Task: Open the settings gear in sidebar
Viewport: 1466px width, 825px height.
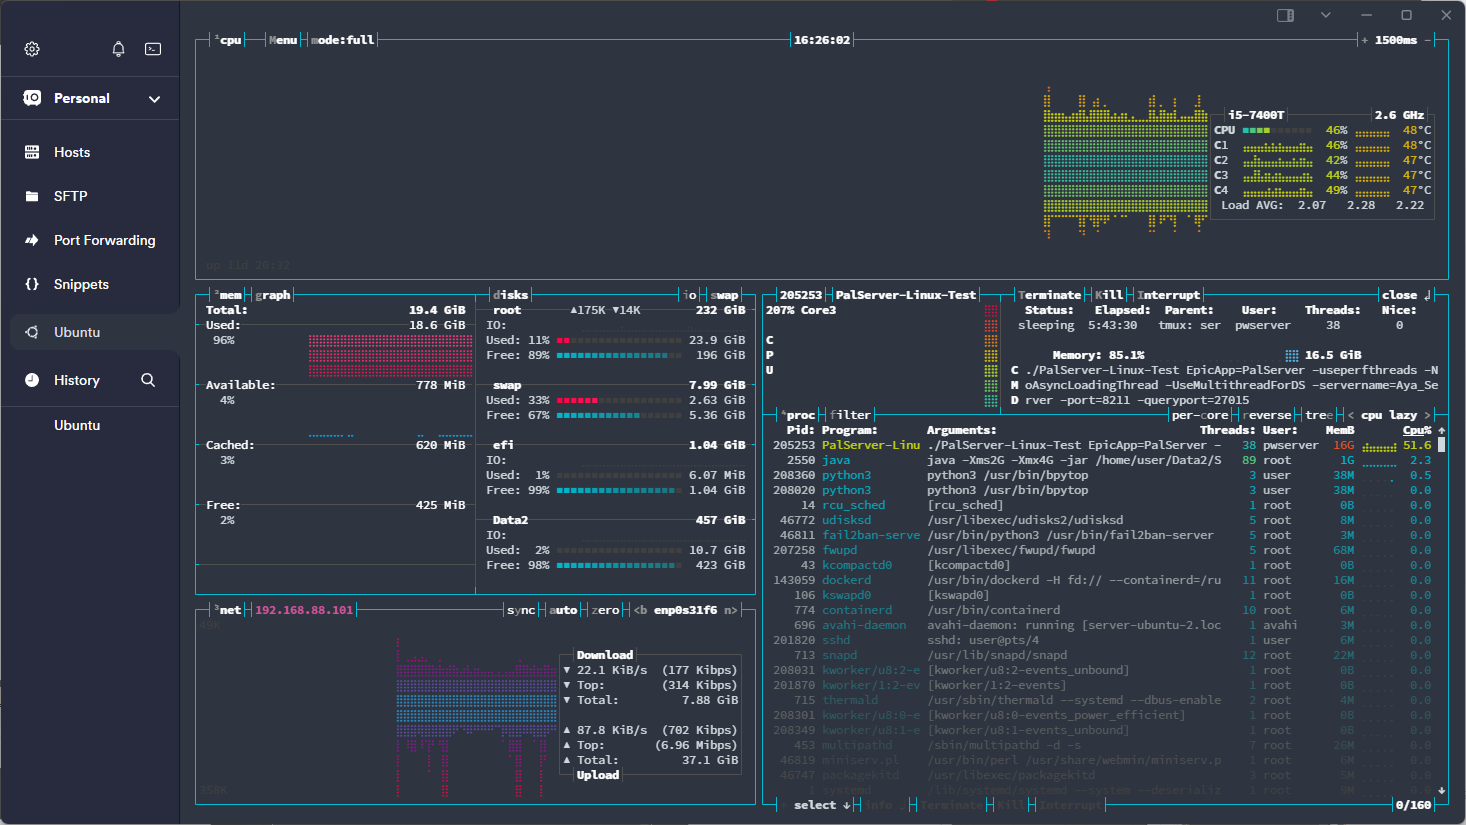Action: [x=32, y=49]
